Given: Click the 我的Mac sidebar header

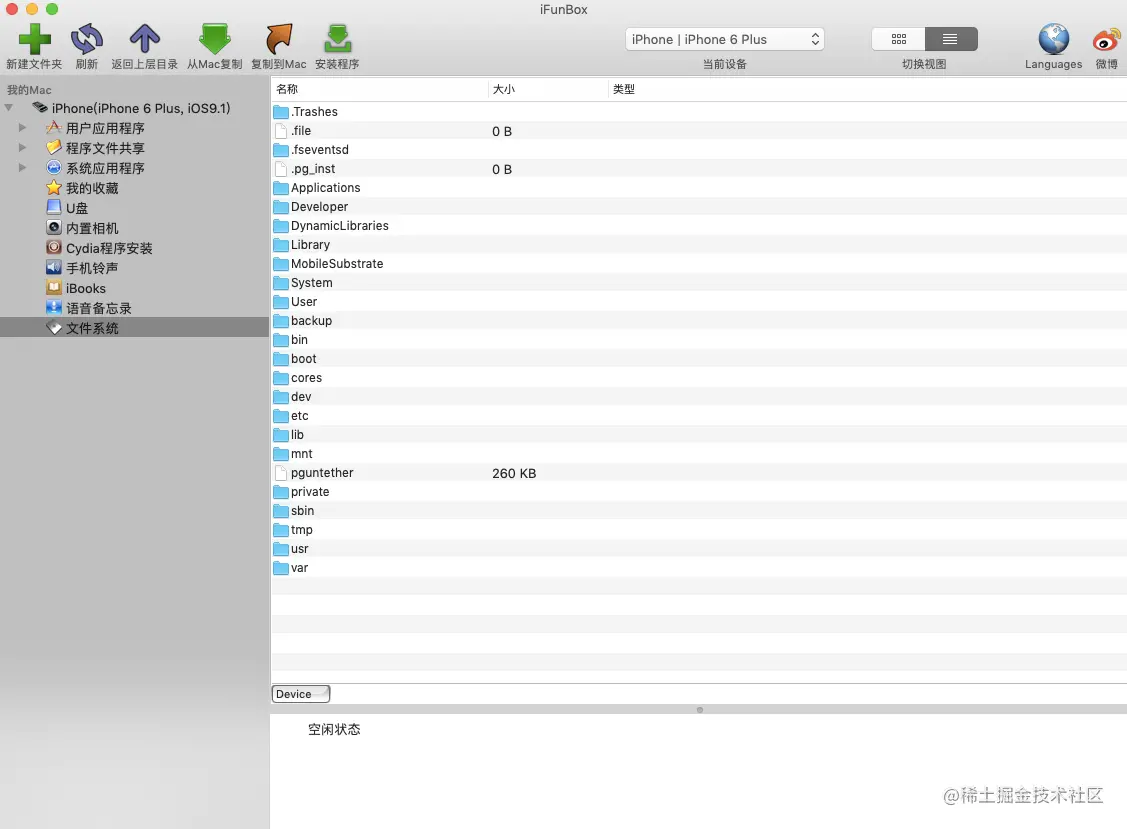Looking at the screenshot, I should pos(29,90).
